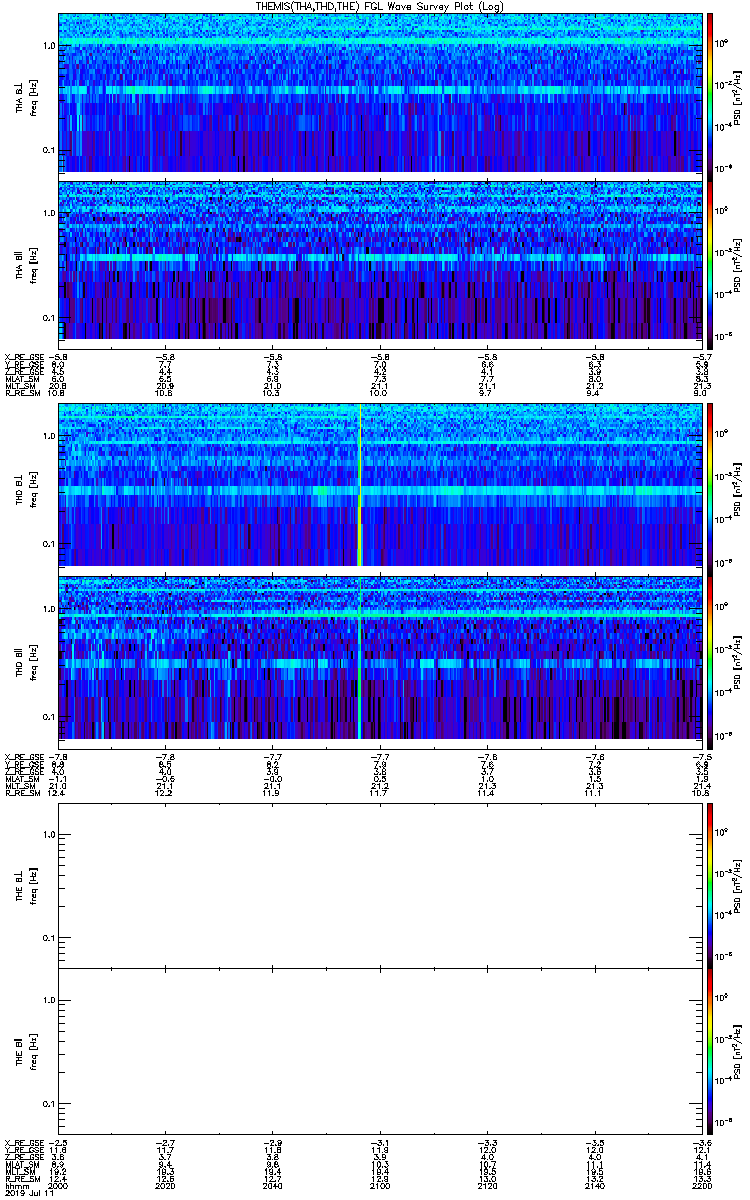This screenshot has height=1200, width=750.
Task: Click the bright 0.4 Hz band in THA B-perpendicular
Action: 379,90
